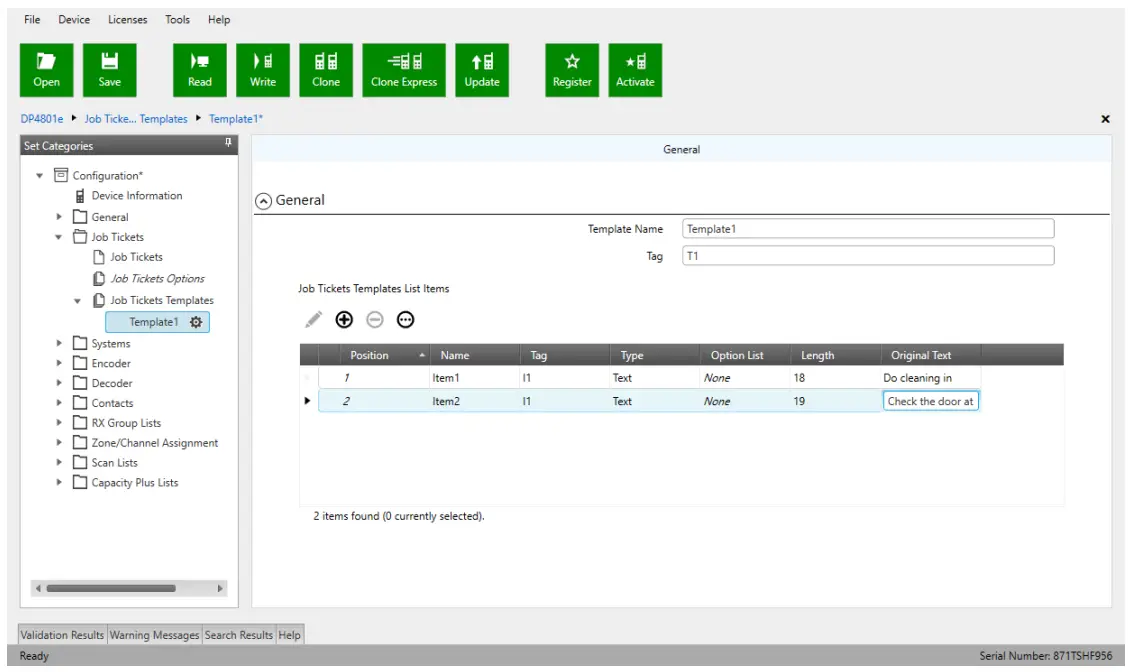Read the device configuration
The width and height of the screenshot is (1128, 672).
(200, 70)
